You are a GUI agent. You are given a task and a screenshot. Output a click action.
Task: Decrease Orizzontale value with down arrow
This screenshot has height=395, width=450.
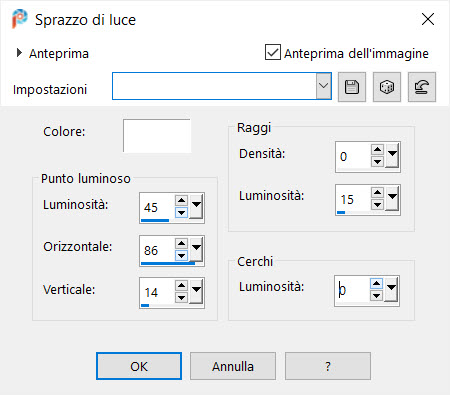(181, 255)
